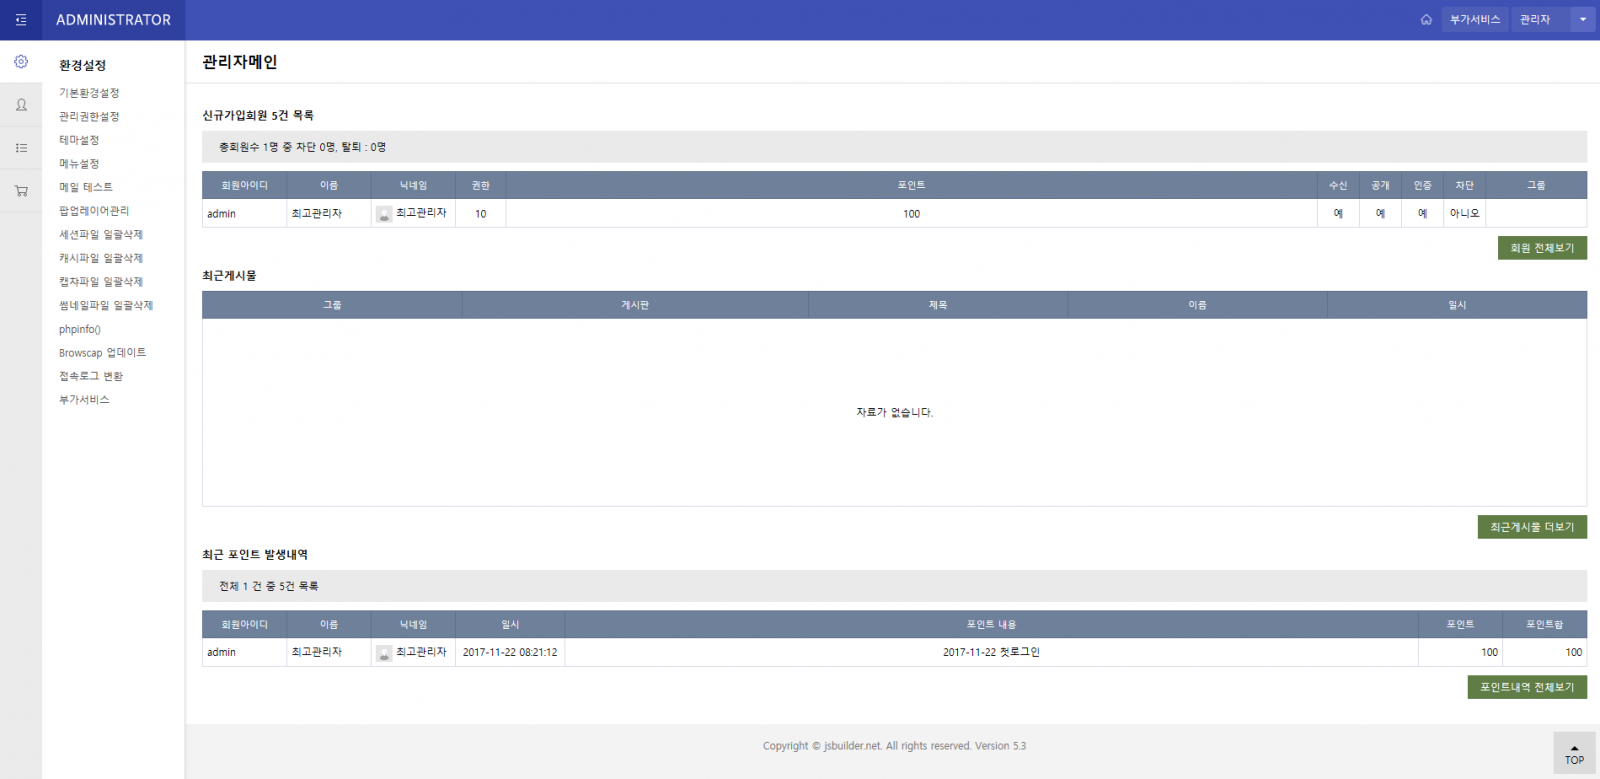Image resolution: width=1600 pixels, height=779 pixels.
Task: Select 썸네일파일 일괄삭제 in the sidebar
Action: click(106, 306)
